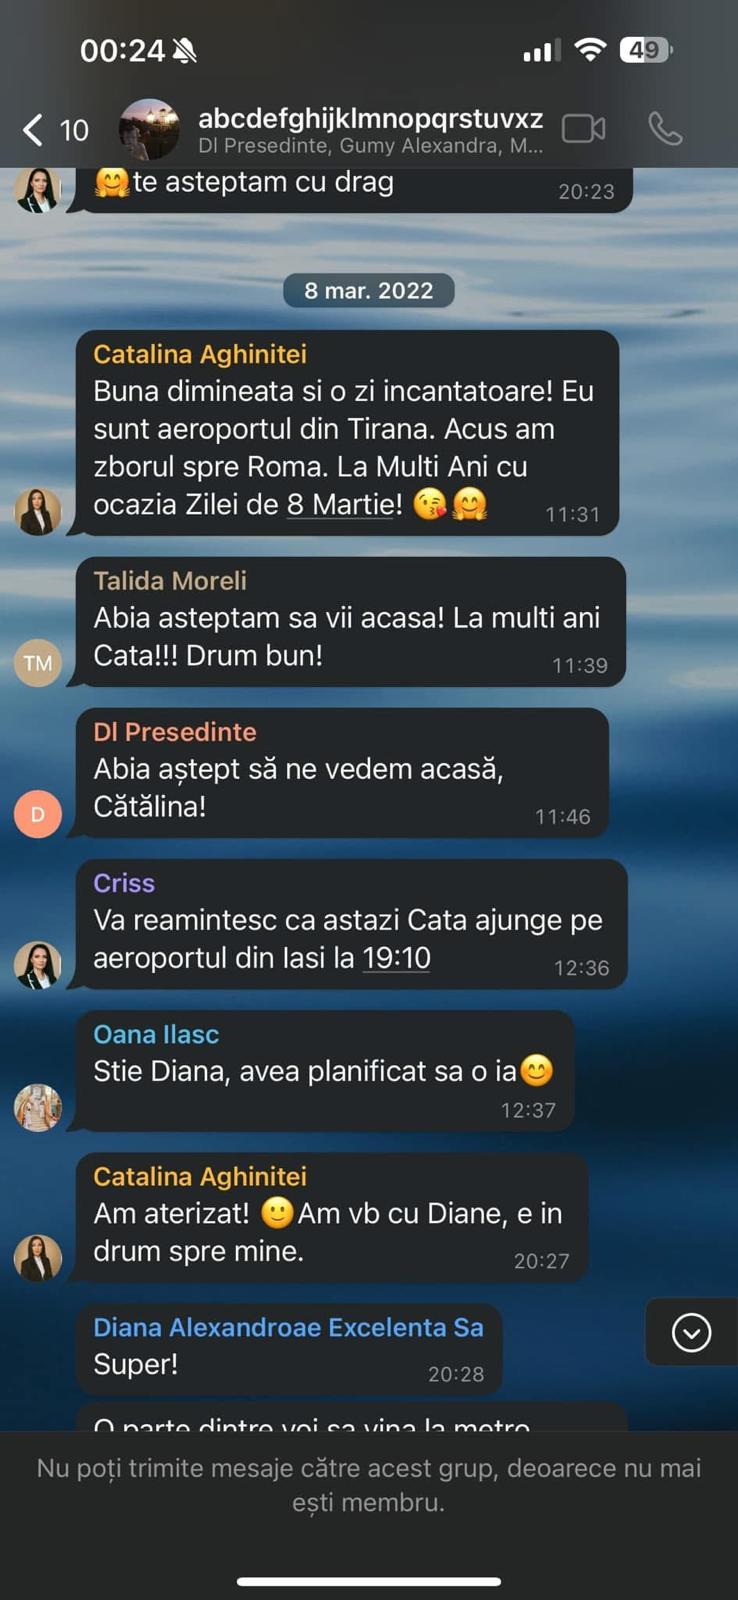Screen dimensions: 738x1600
Task: Start a video call with the group
Action: pos(583,129)
